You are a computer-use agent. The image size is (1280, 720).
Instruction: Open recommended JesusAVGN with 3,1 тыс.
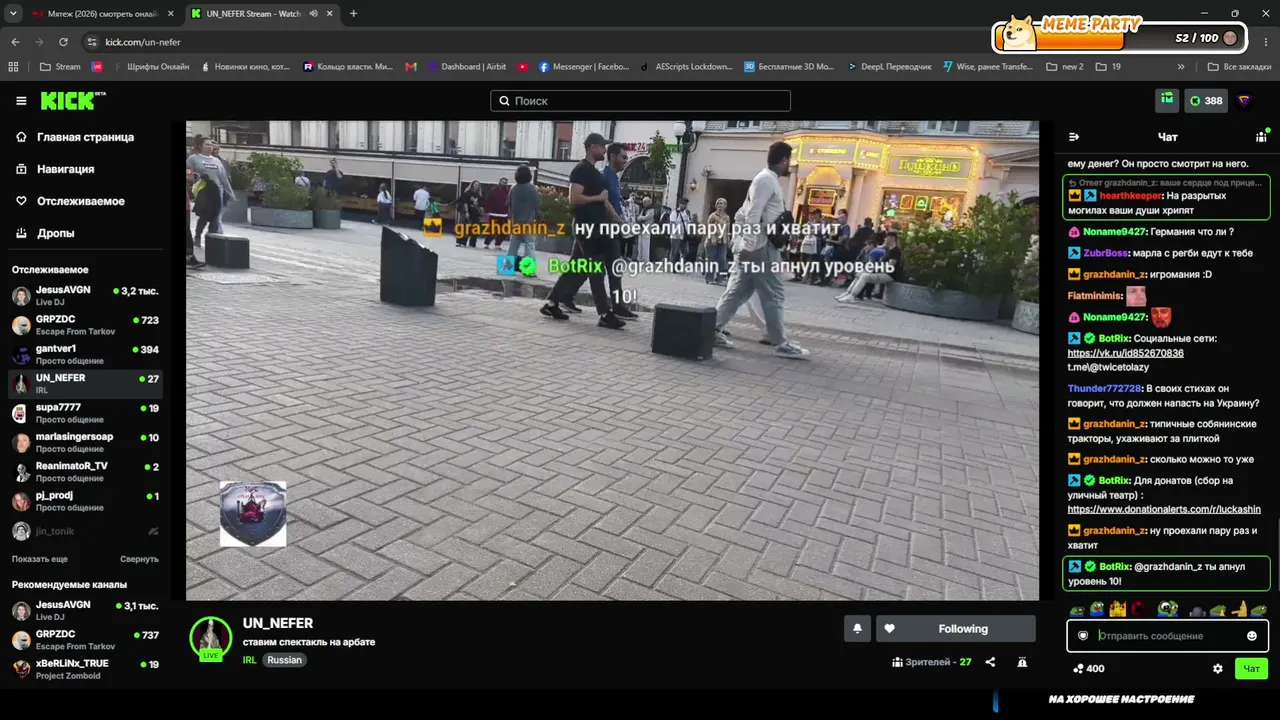point(85,610)
